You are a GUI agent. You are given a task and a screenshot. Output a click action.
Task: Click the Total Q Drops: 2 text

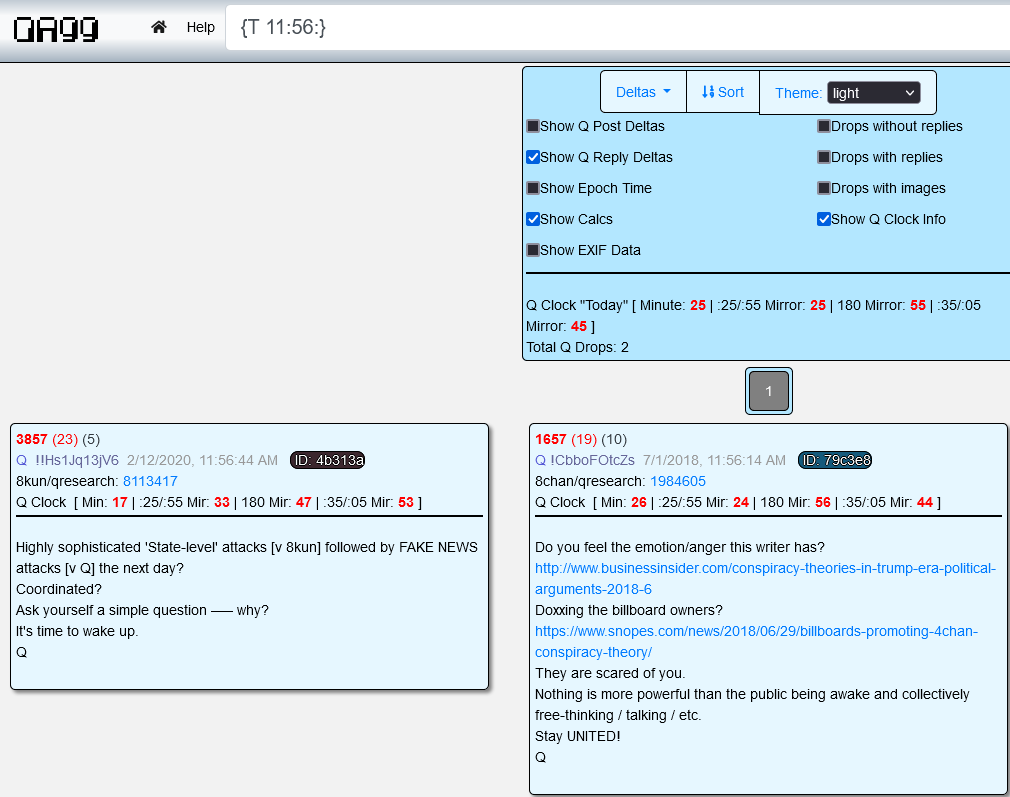coord(577,347)
